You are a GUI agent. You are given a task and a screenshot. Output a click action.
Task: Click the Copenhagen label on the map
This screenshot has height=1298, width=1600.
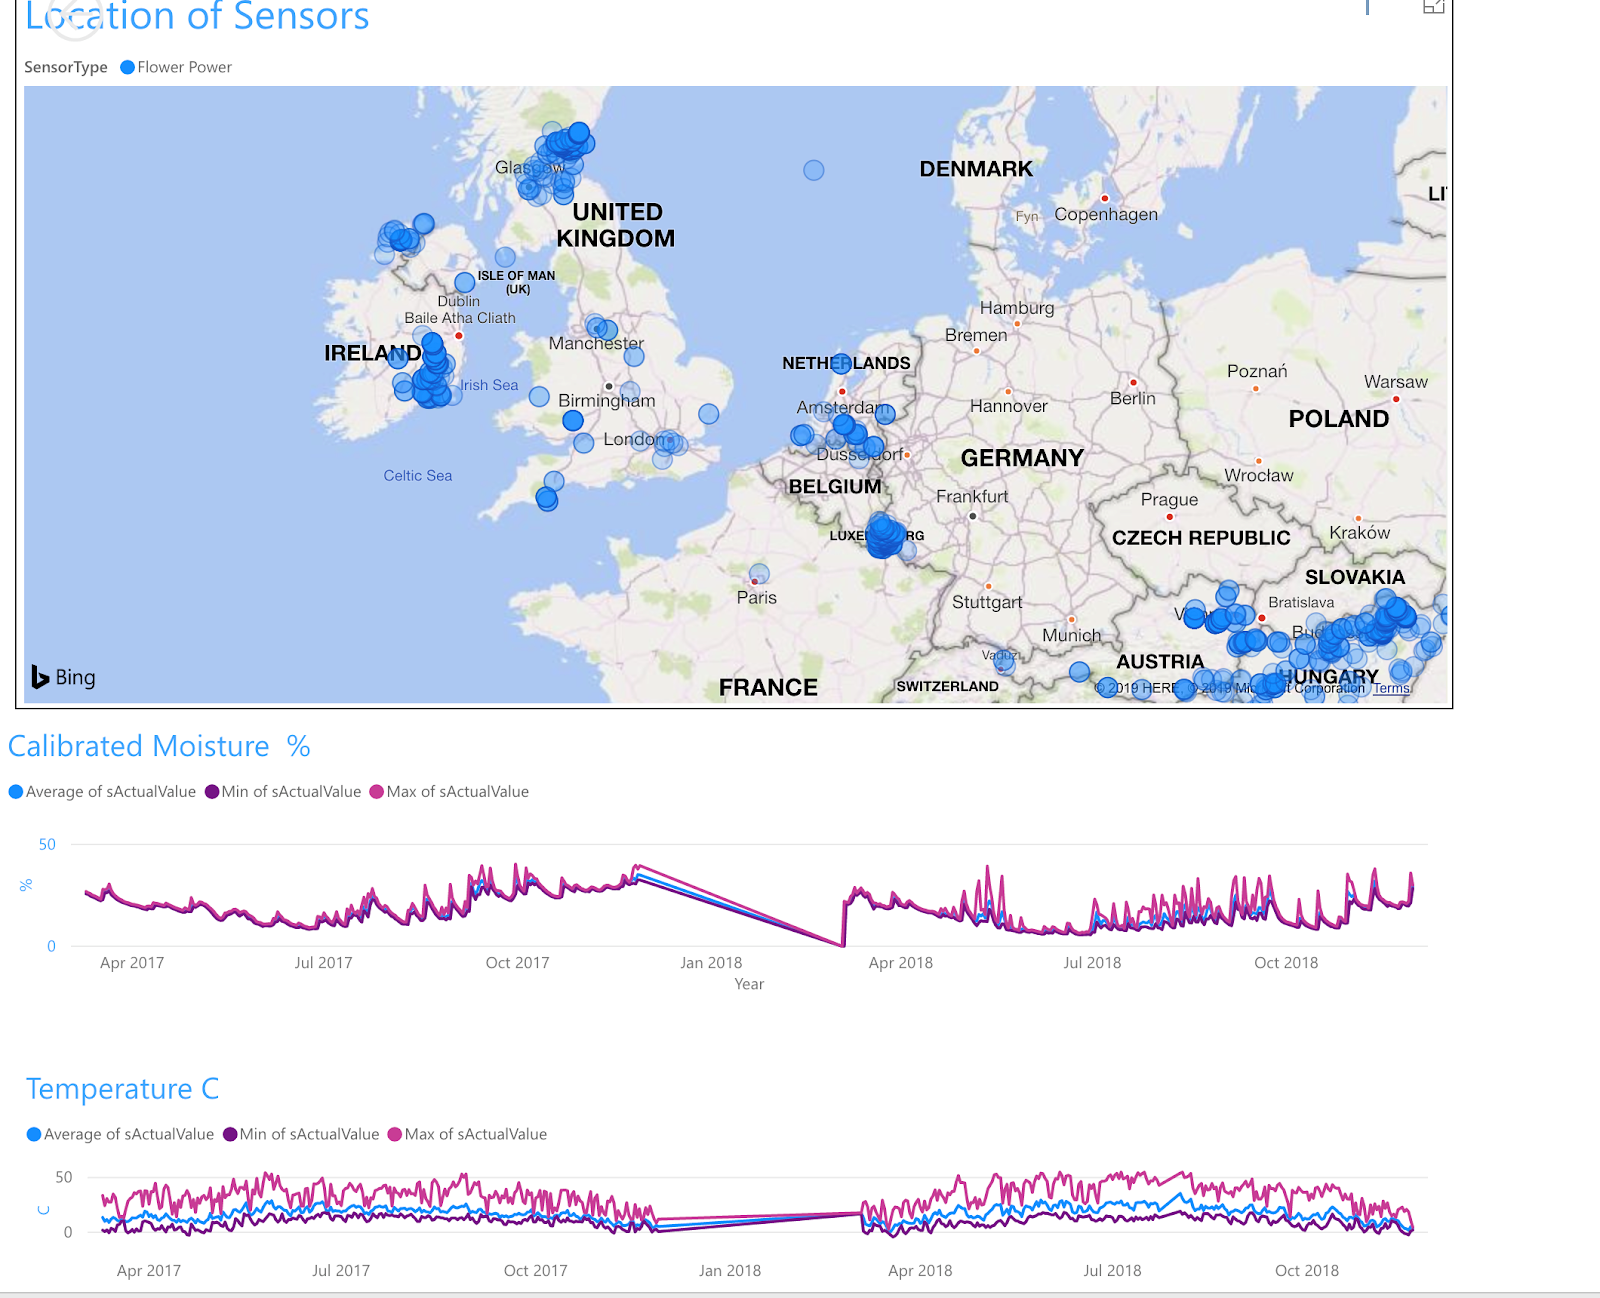click(1106, 214)
